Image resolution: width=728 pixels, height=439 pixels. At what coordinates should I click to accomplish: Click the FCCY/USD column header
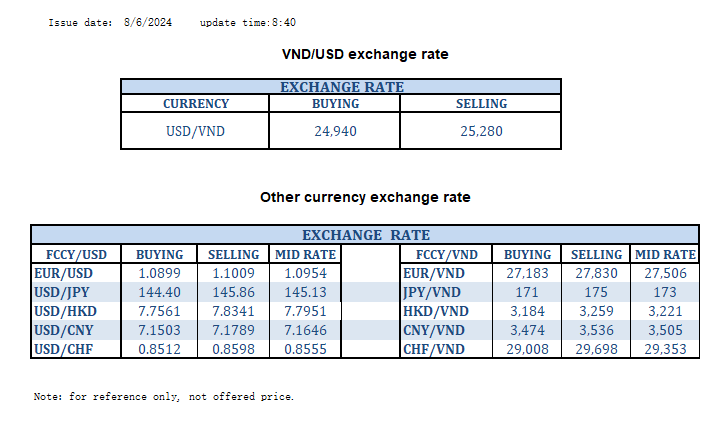click(70, 254)
